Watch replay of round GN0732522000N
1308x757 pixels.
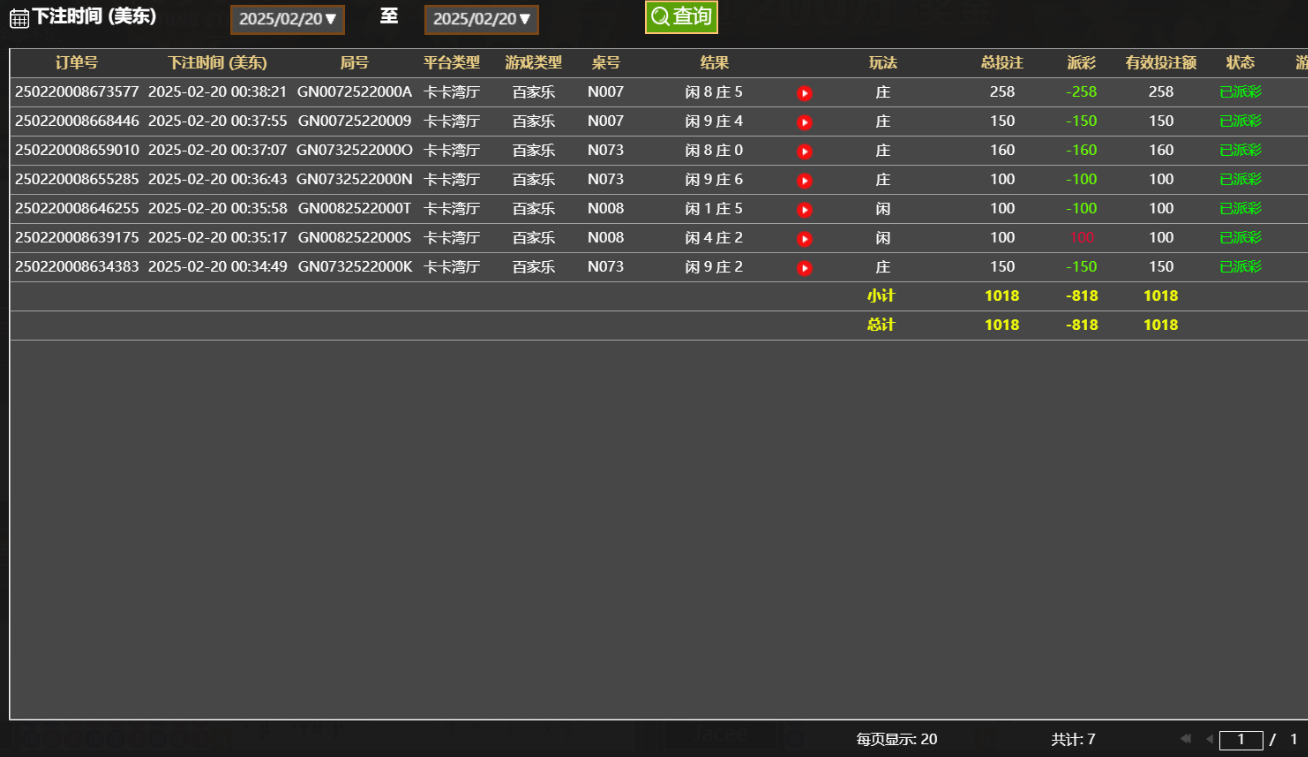point(804,180)
